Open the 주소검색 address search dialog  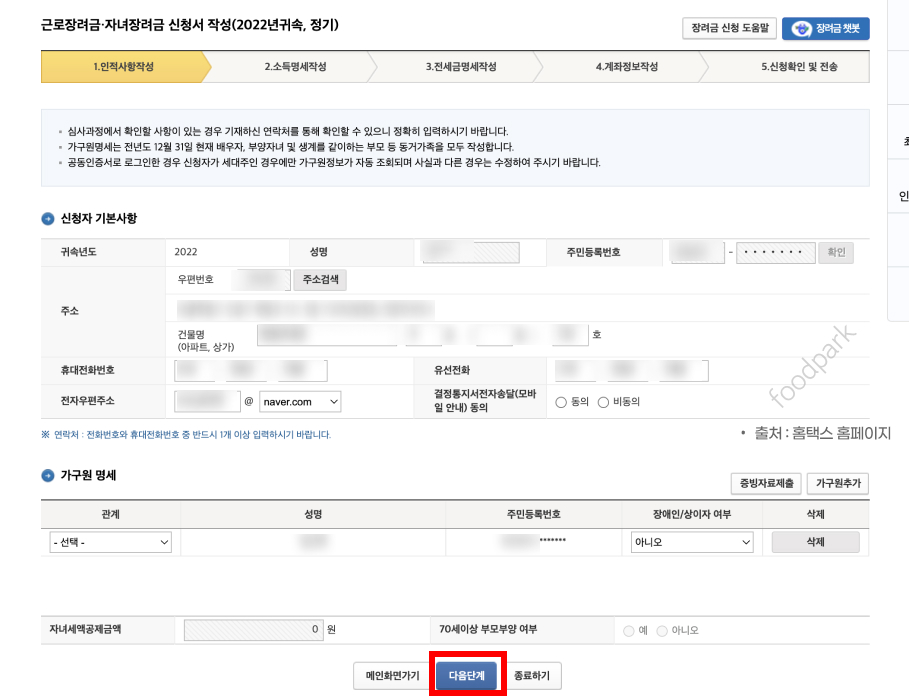pos(322,280)
